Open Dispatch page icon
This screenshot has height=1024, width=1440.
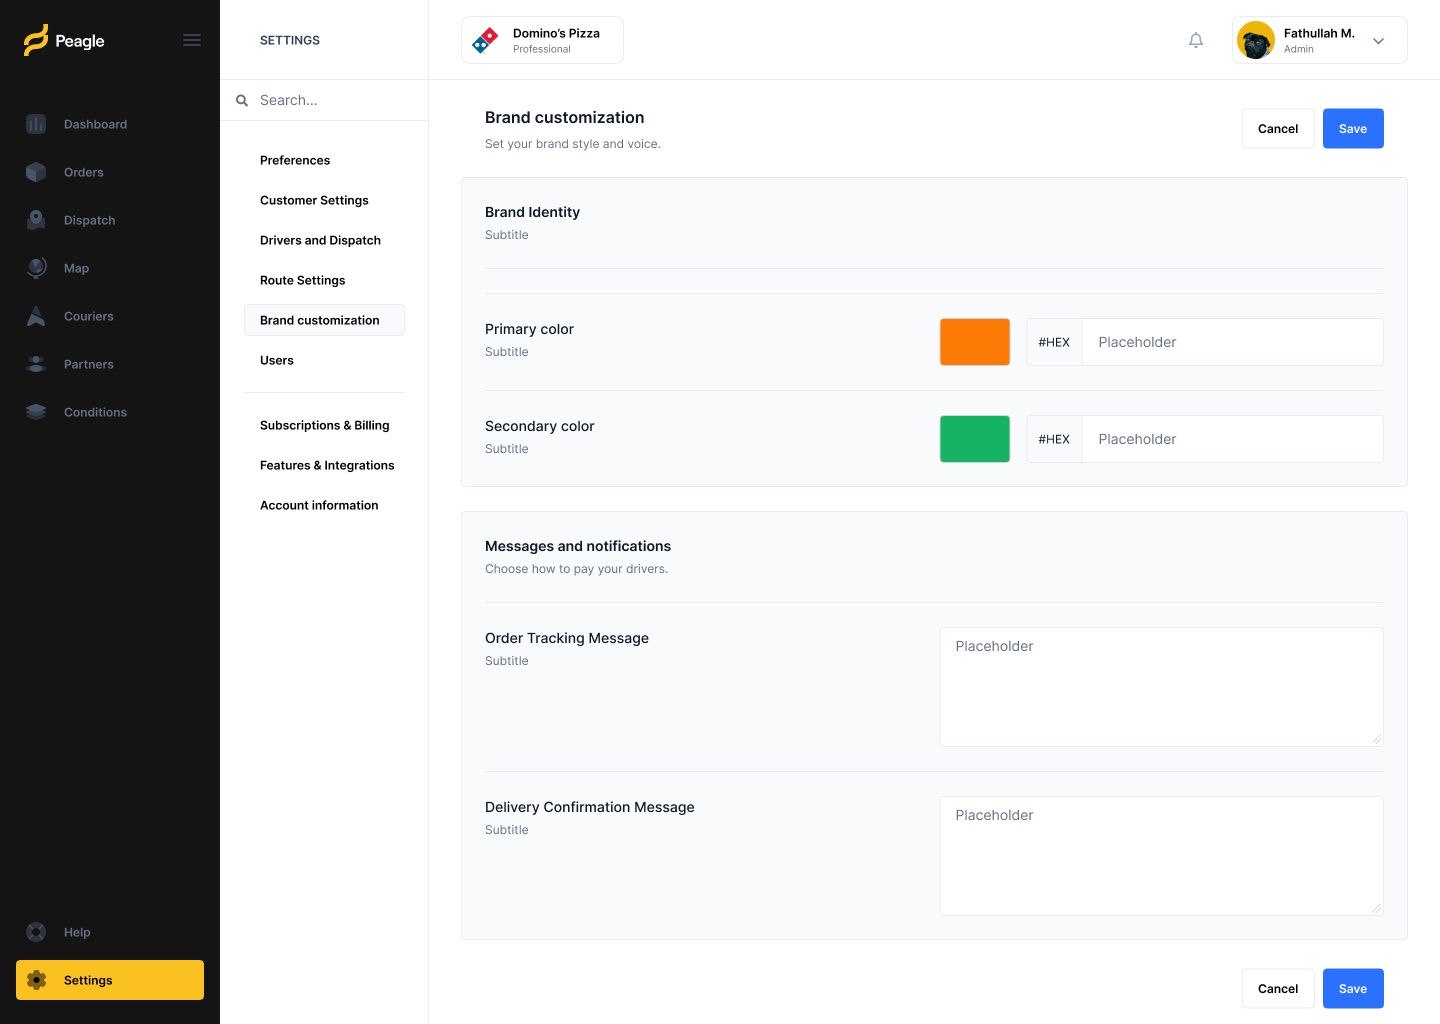pos(36,220)
